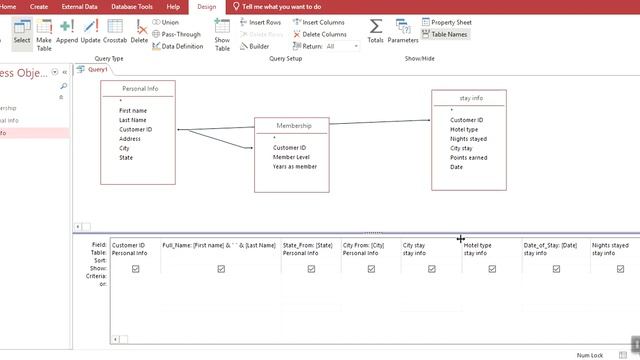This screenshot has width=640, height=360.
Task: Open the navigation pane options dropdown
Action: tap(55, 72)
